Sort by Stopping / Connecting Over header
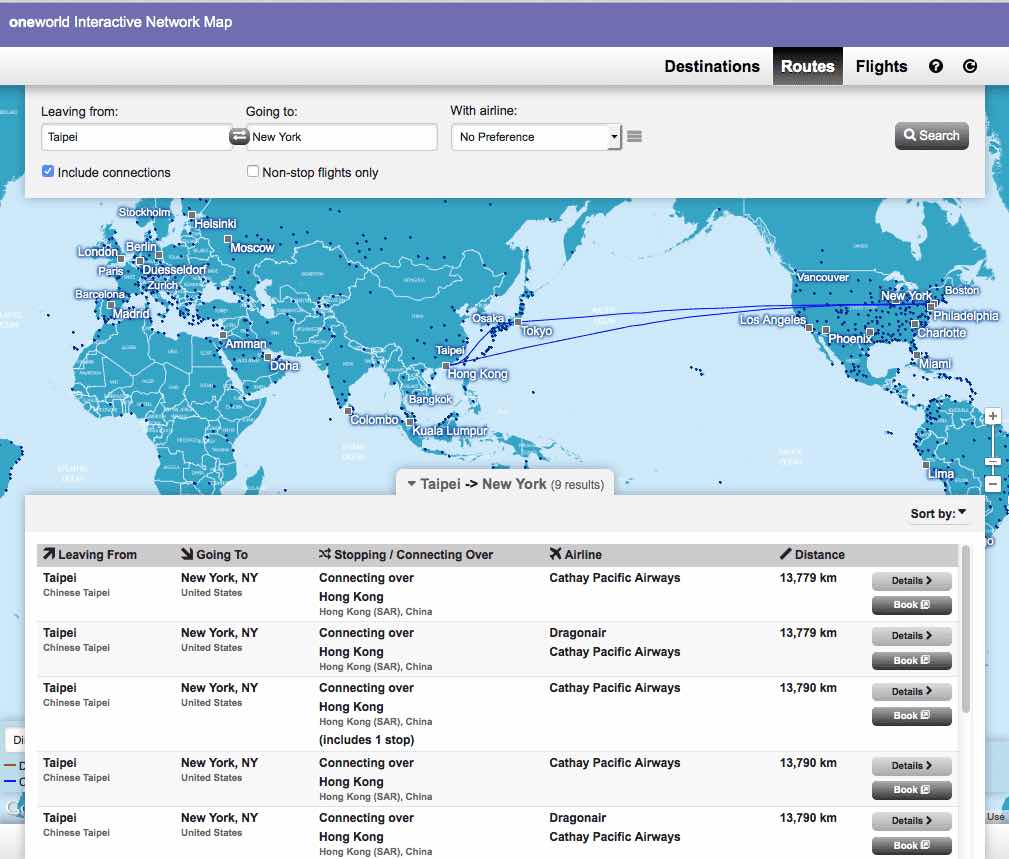This screenshot has height=859, width=1009. click(406, 555)
